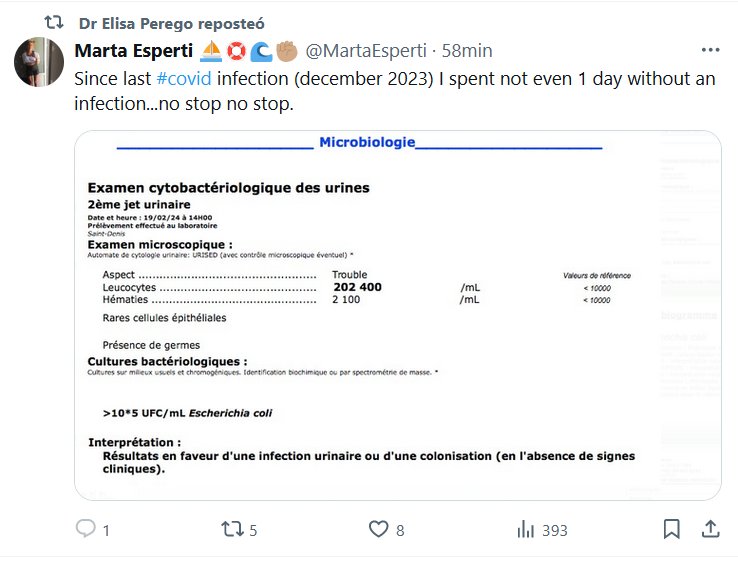Bookmark this tweet
The image size is (738, 564).
672,529
